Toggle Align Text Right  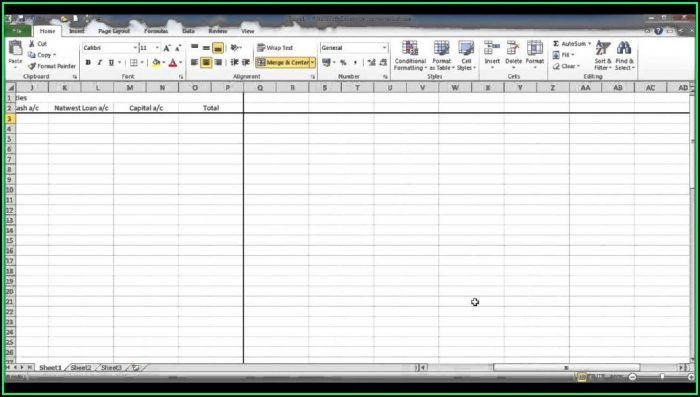(x=218, y=63)
